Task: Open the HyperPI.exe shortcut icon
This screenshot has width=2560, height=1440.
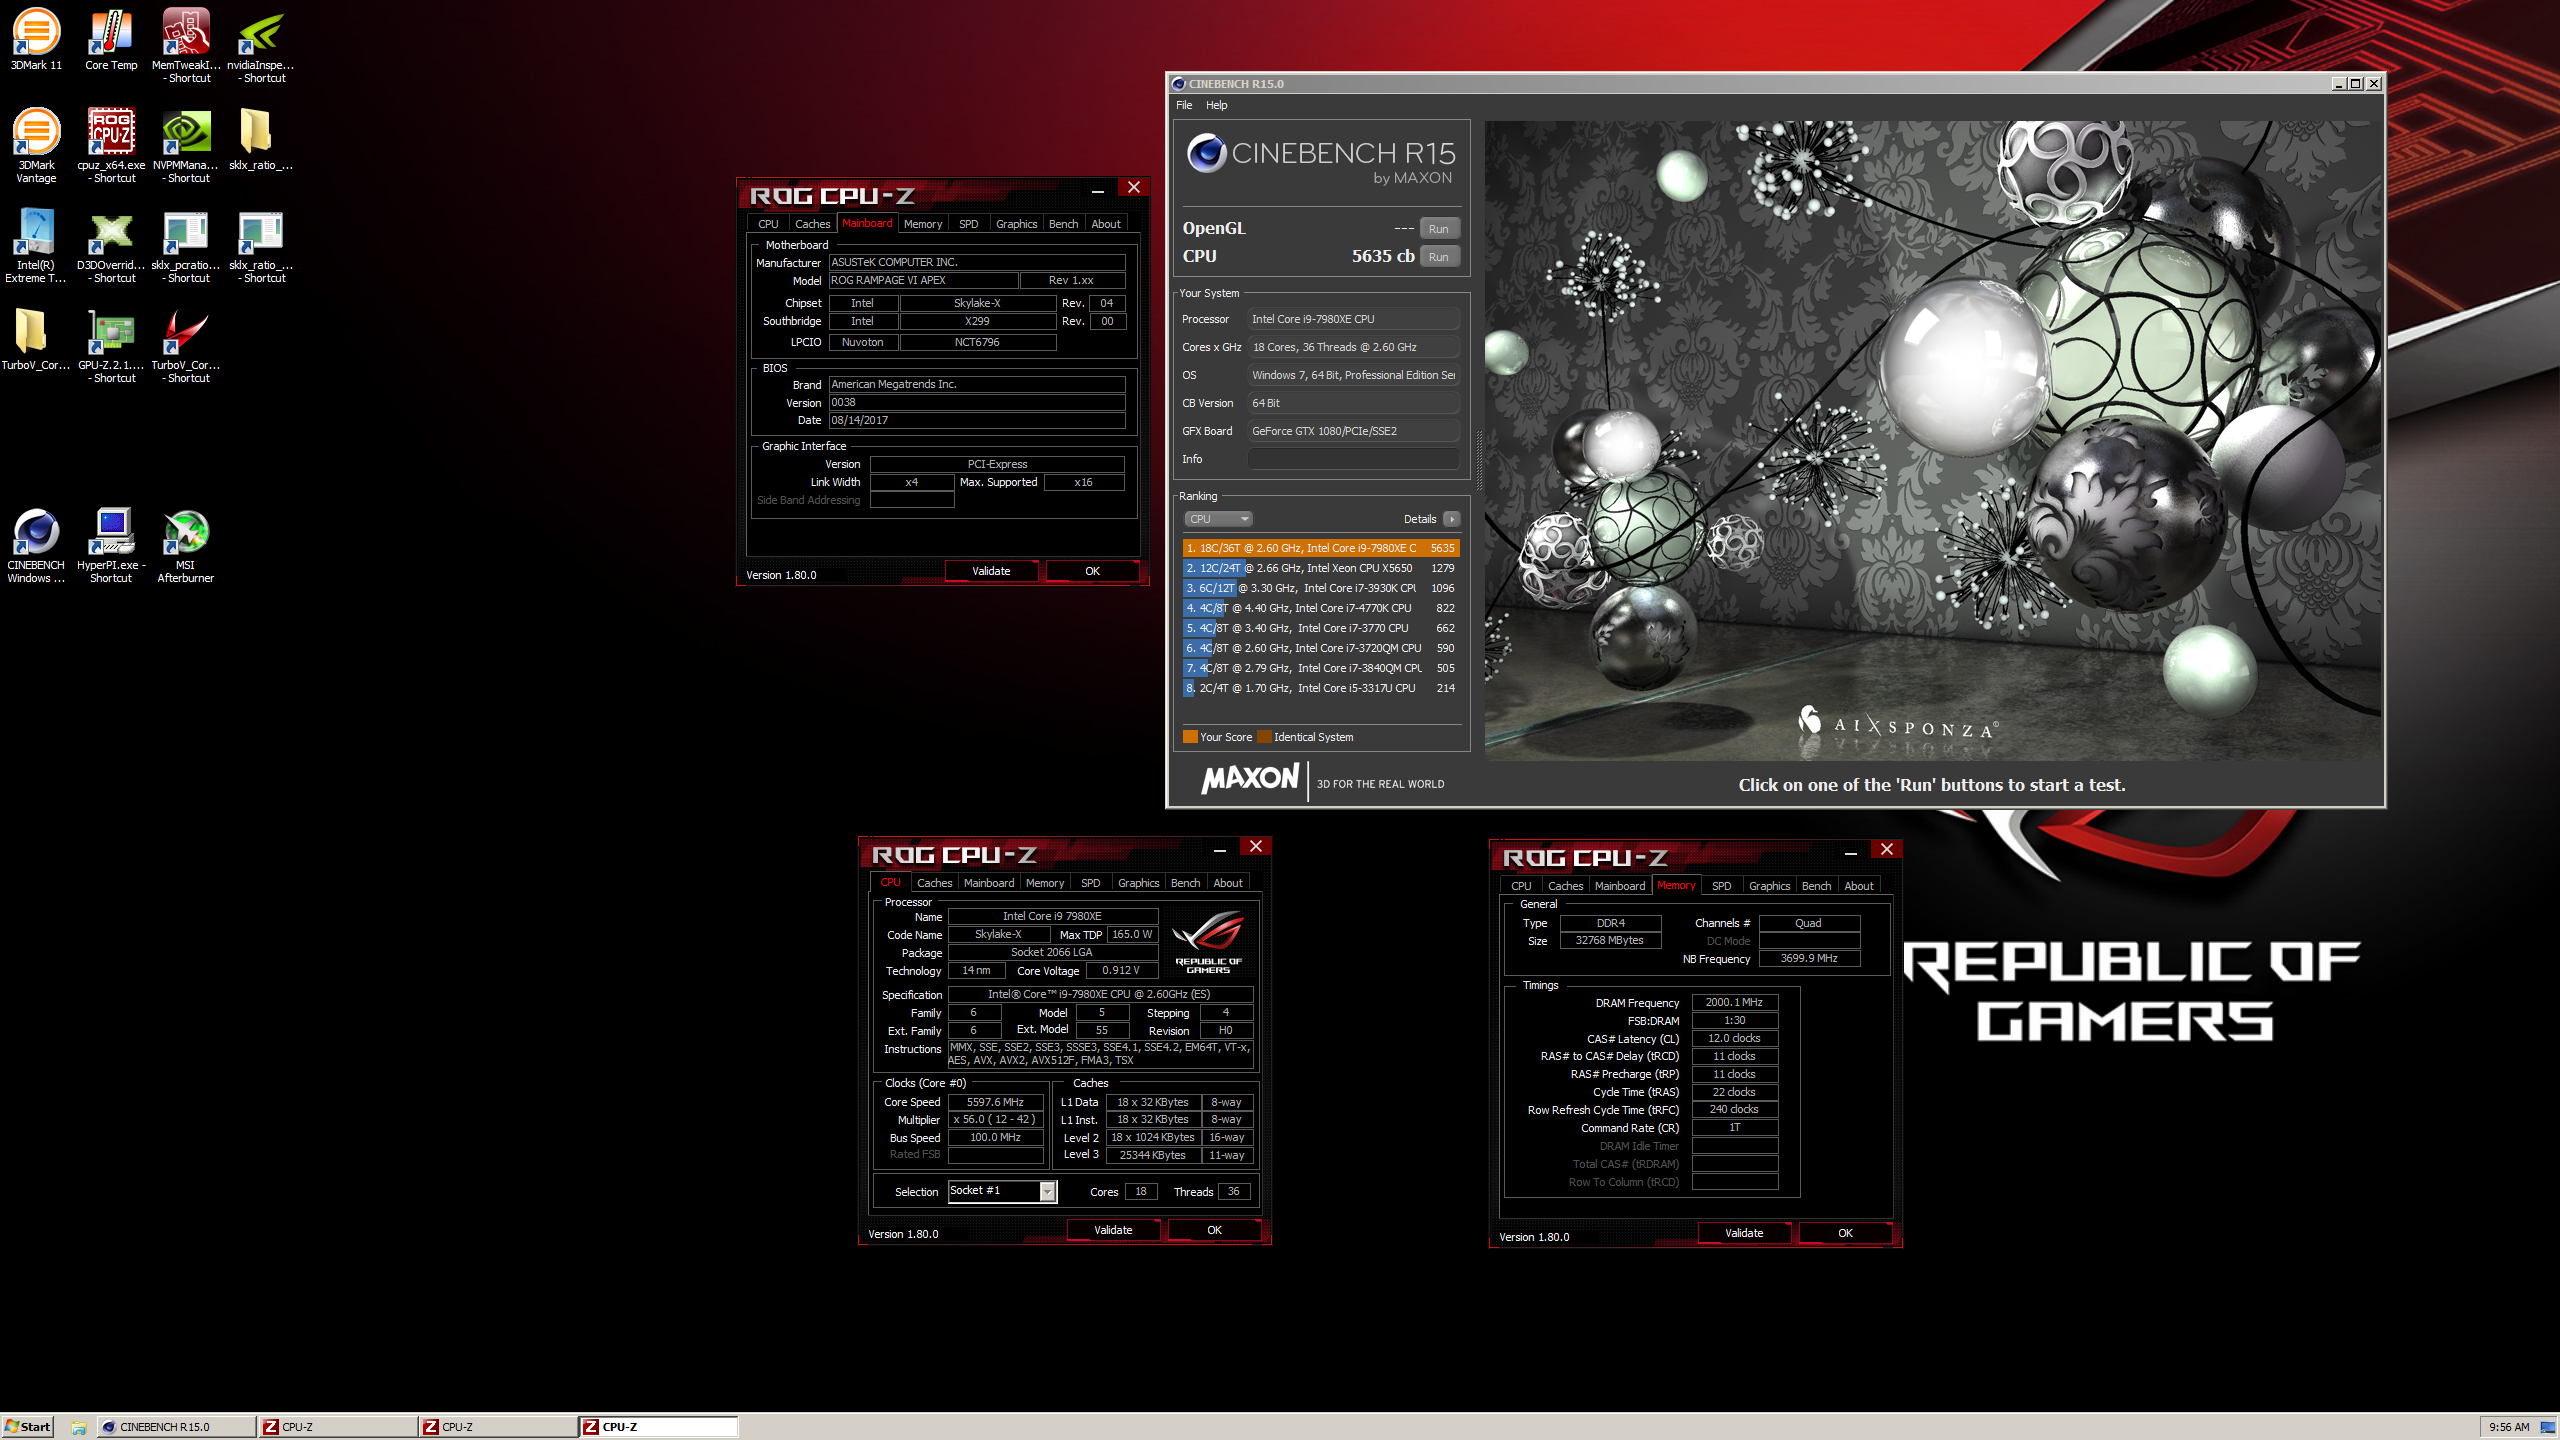Action: (x=111, y=546)
